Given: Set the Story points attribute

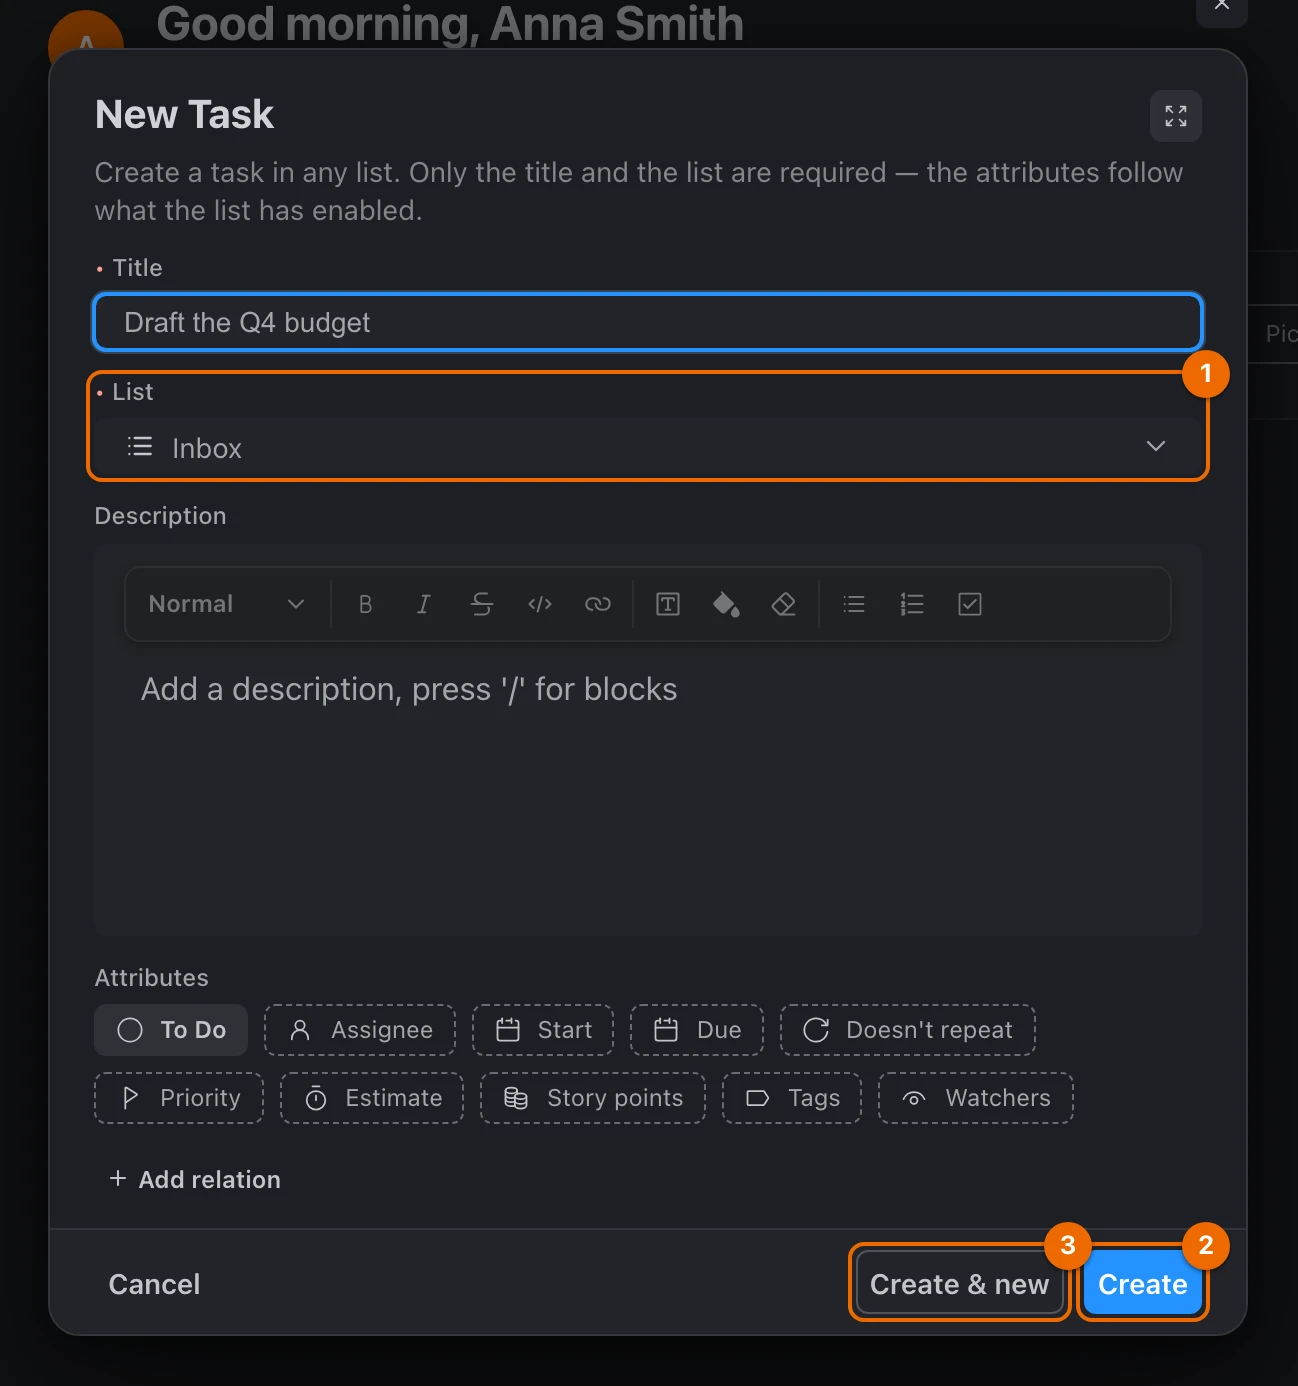Looking at the screenshot, I should (593, 1098).
